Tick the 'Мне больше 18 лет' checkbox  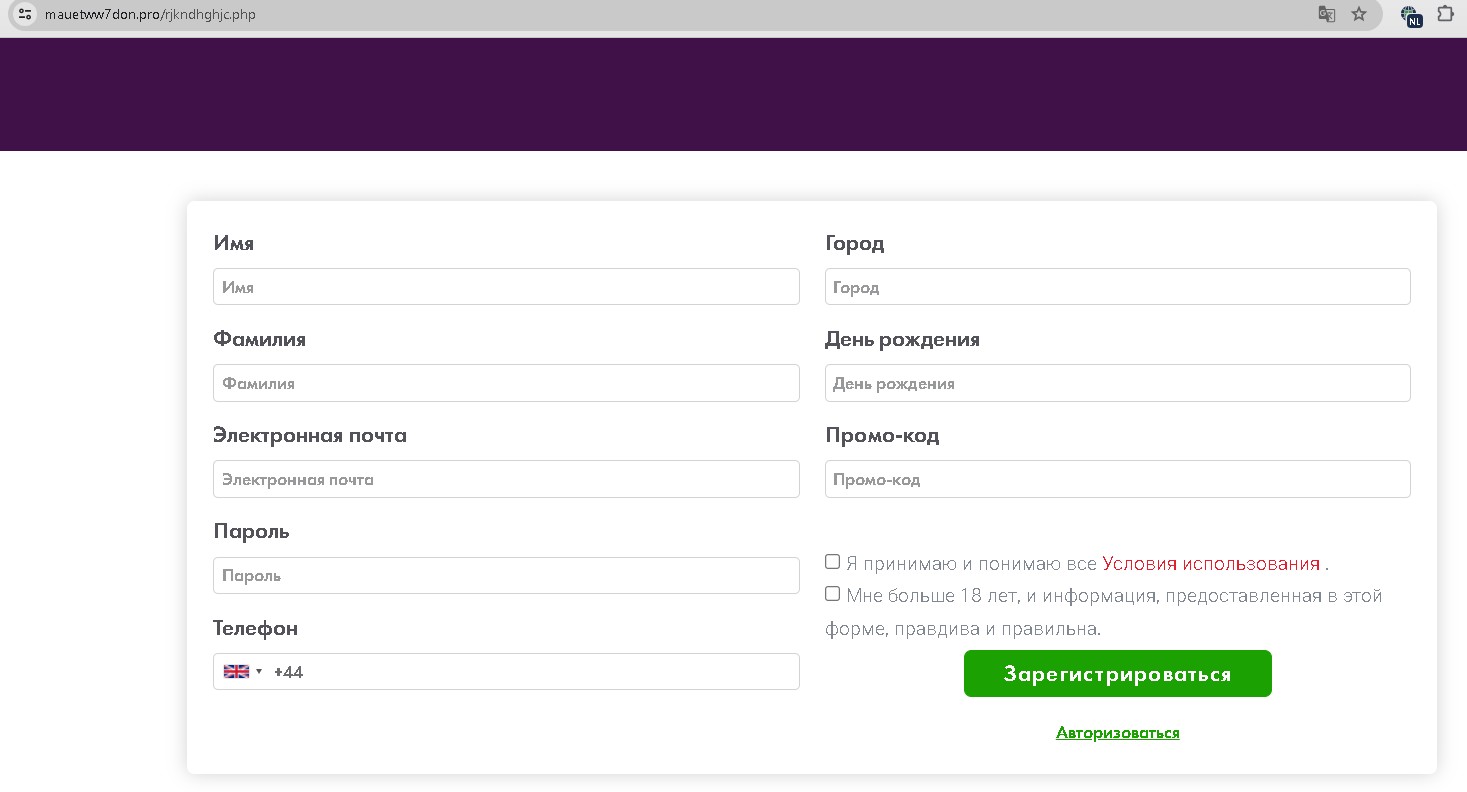point(832,594)
